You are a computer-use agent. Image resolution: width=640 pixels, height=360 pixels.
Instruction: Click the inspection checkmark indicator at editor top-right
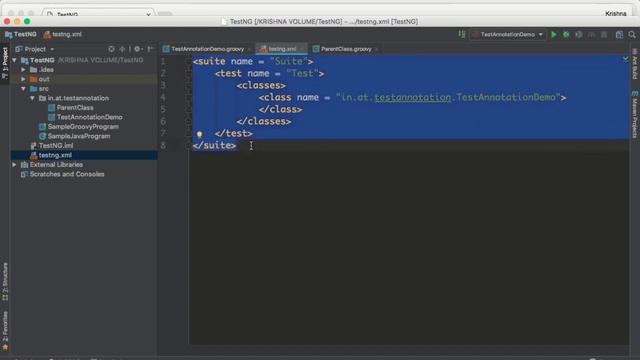(625, 60)
